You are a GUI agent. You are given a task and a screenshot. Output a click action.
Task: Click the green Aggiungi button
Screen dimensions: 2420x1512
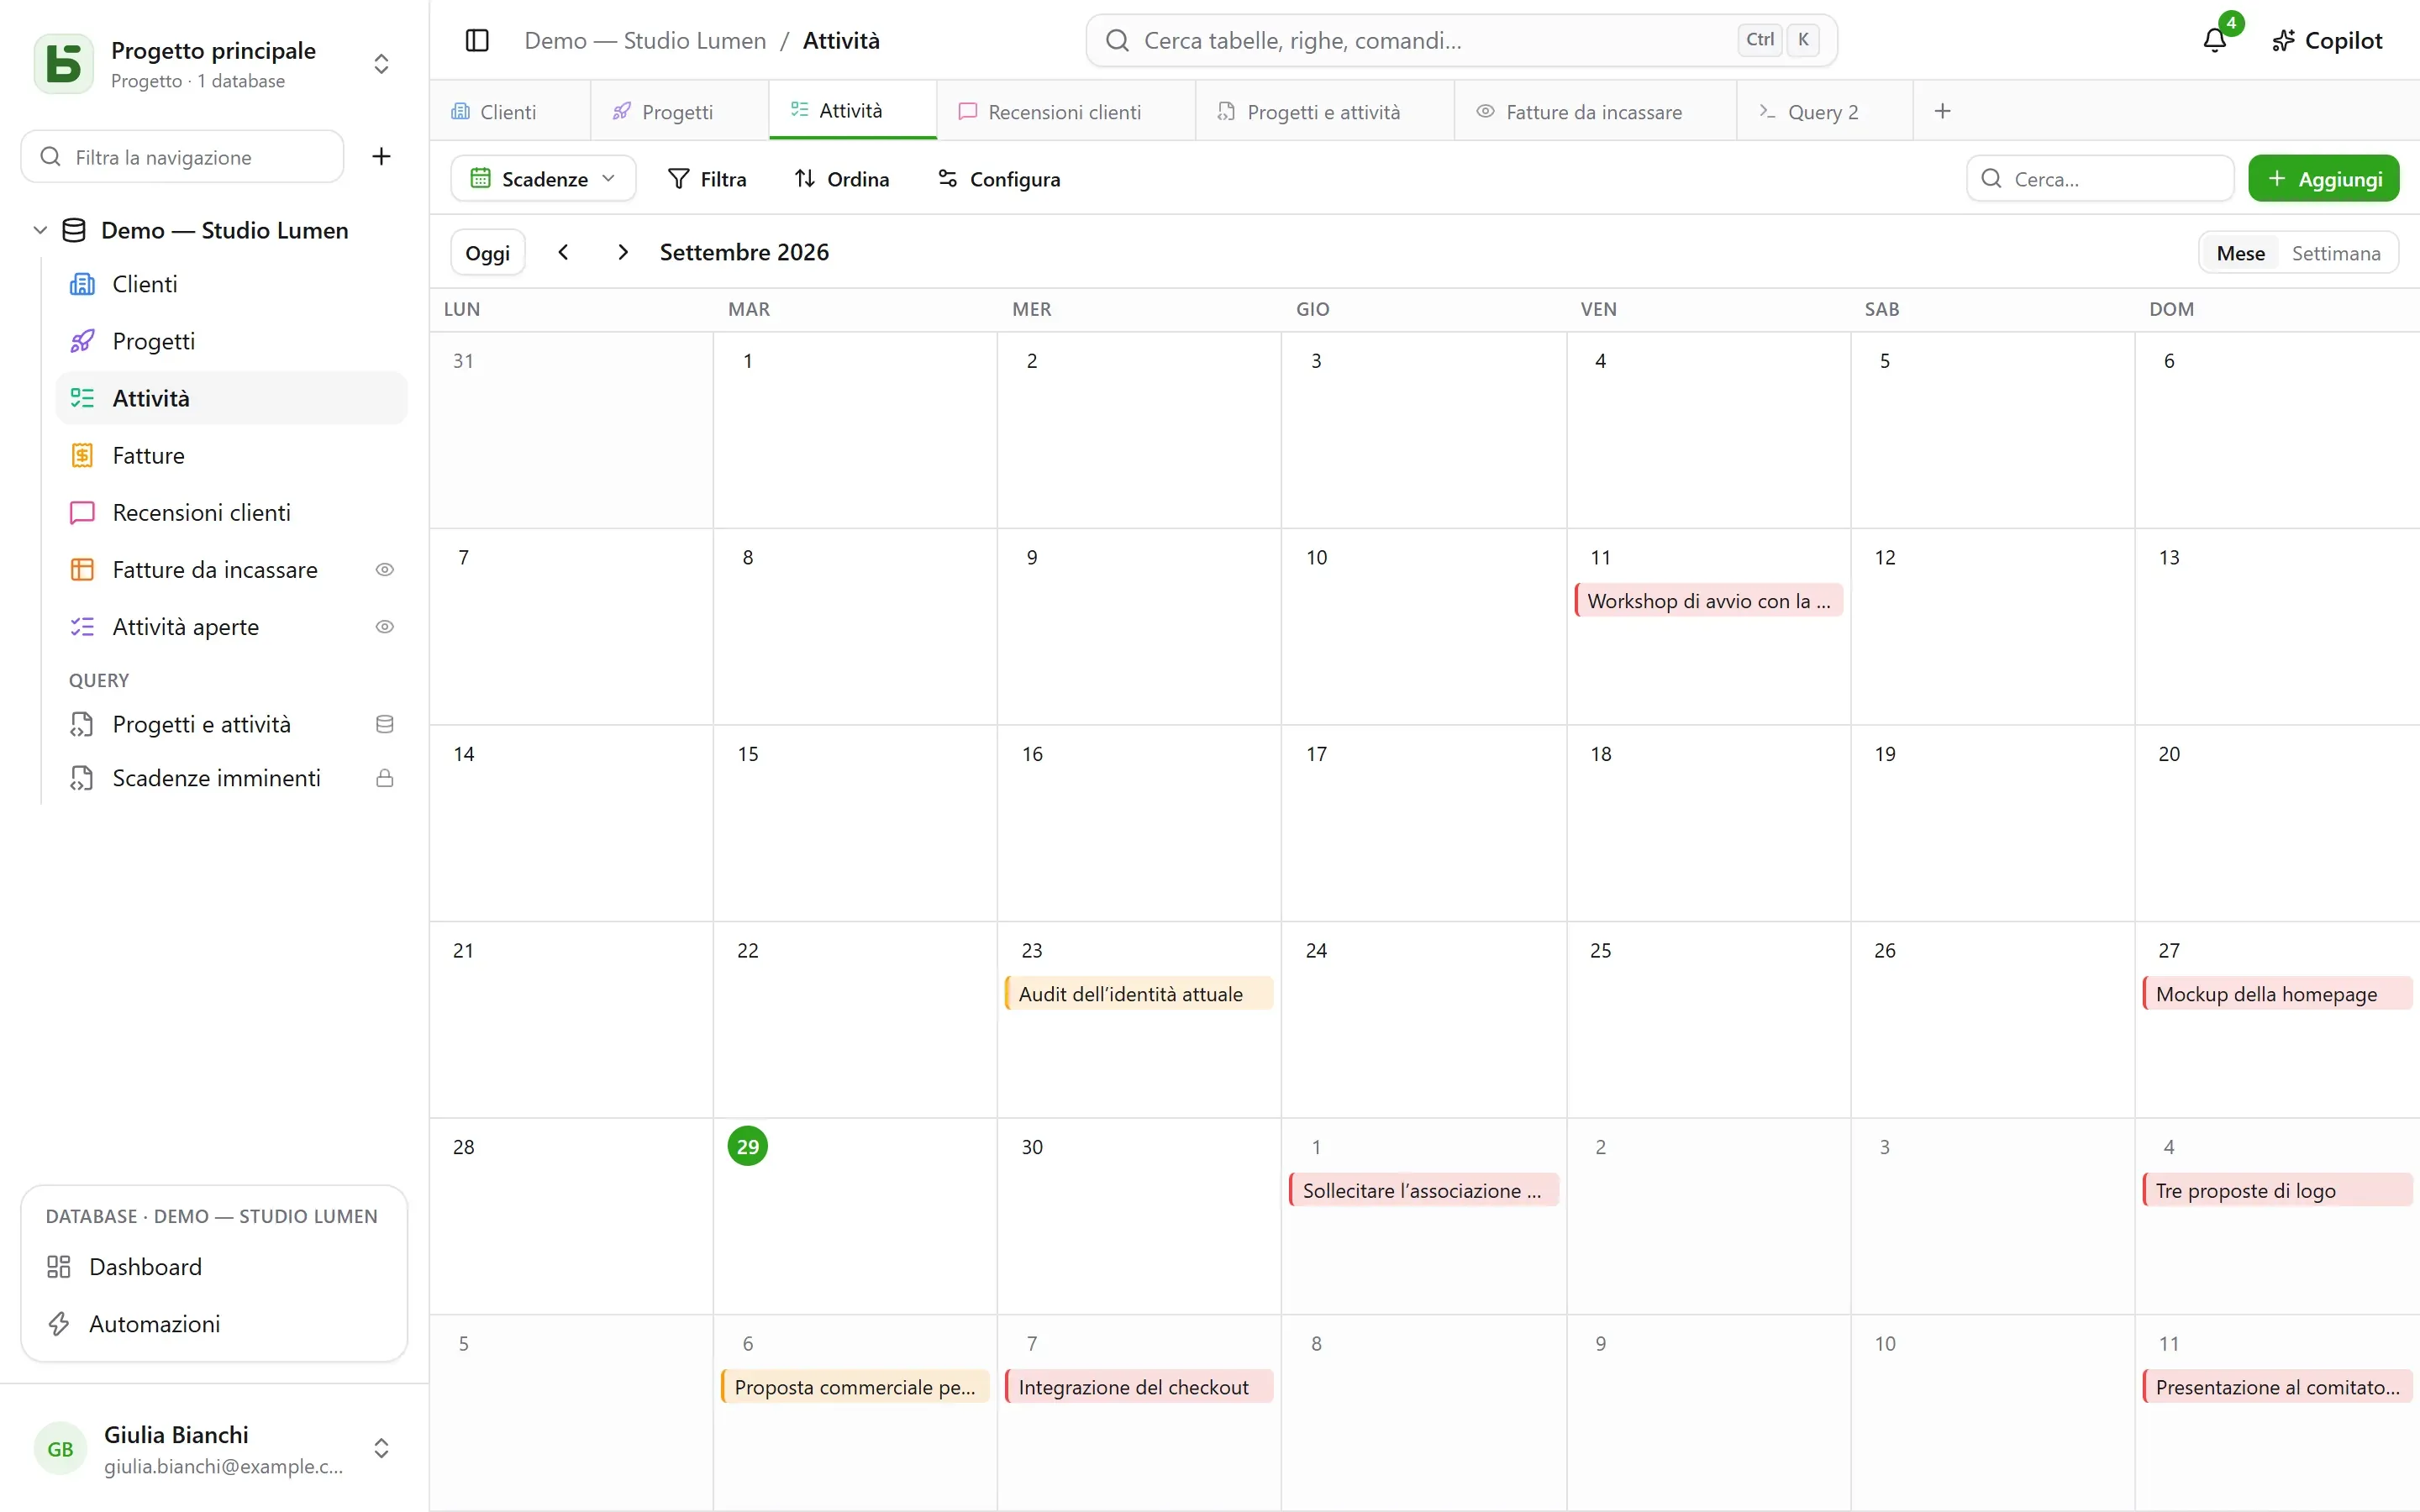tap(2324, 179)
